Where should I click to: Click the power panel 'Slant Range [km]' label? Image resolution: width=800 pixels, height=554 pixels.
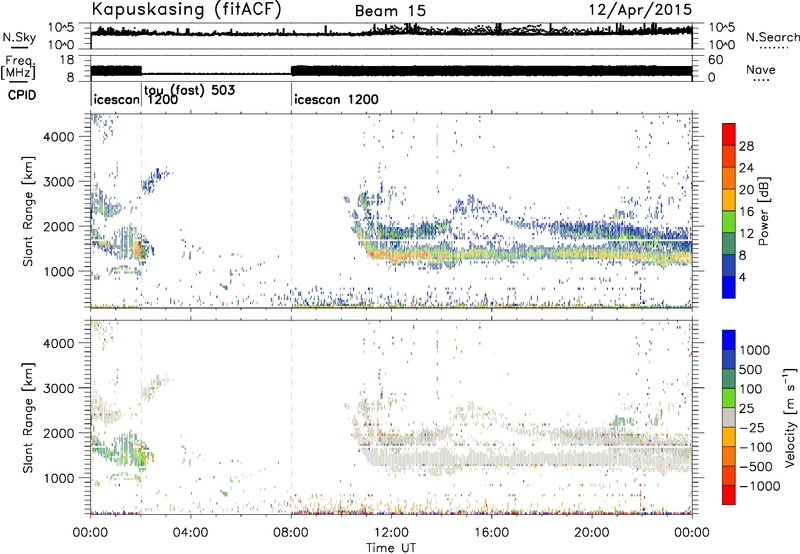pyautogui.click(x=28, y=211)
